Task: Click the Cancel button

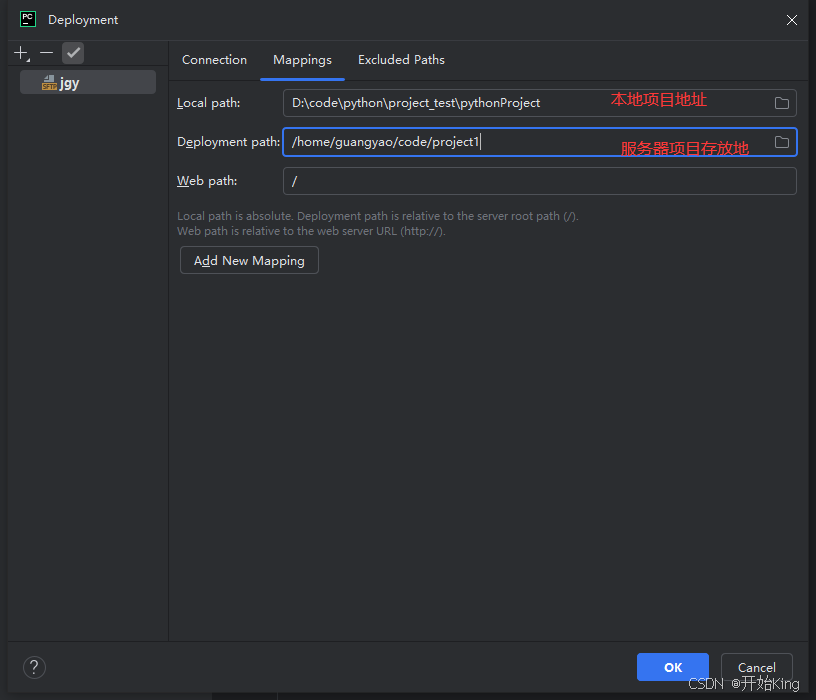Action: coord(756,667)
